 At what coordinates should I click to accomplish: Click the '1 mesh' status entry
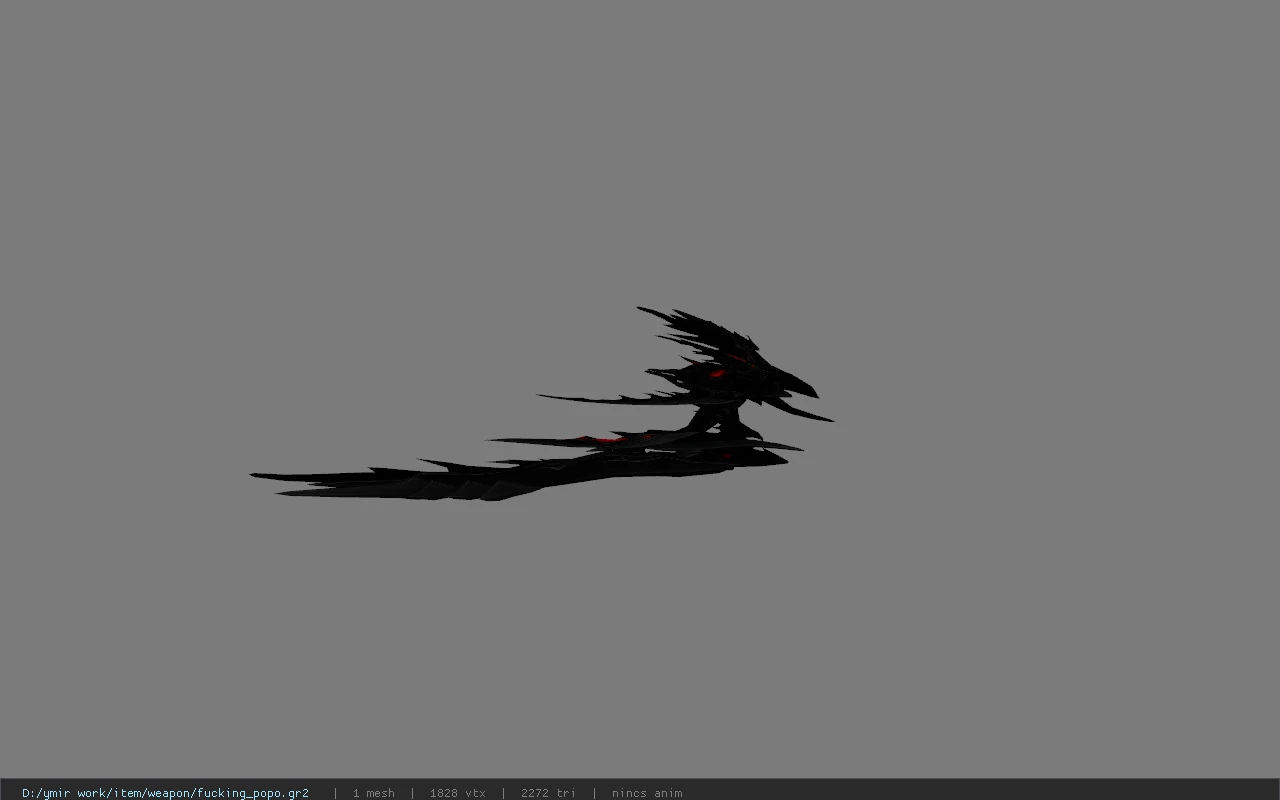pos(373,793)
